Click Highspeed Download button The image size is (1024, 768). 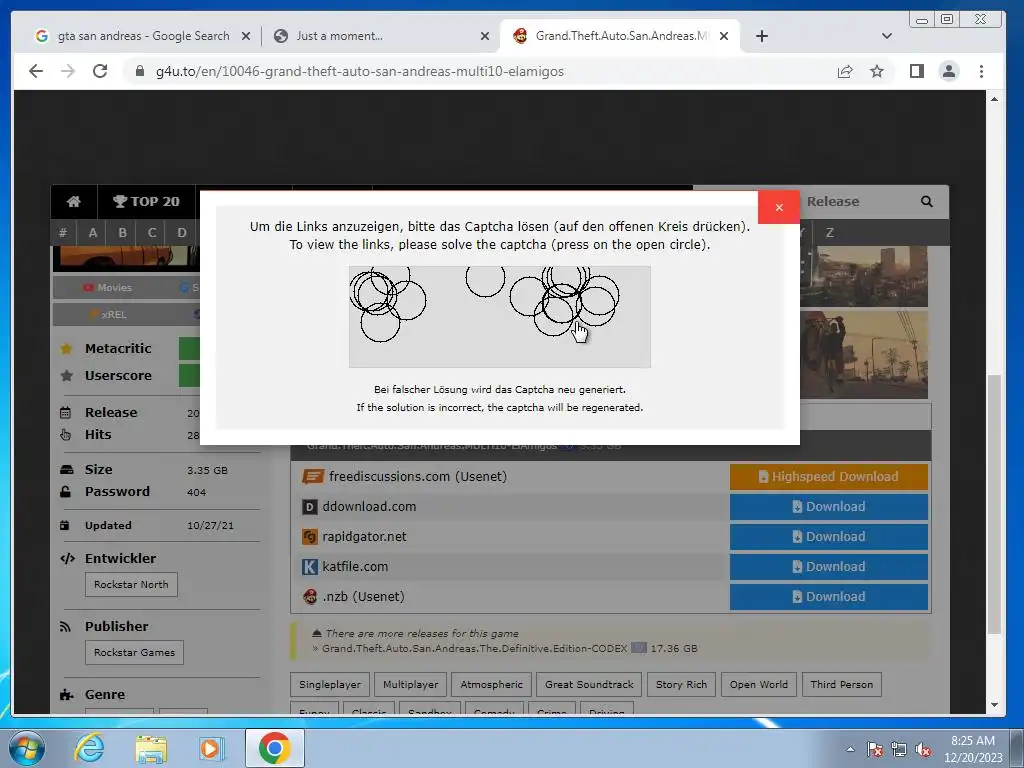click(x=829, y=477)
